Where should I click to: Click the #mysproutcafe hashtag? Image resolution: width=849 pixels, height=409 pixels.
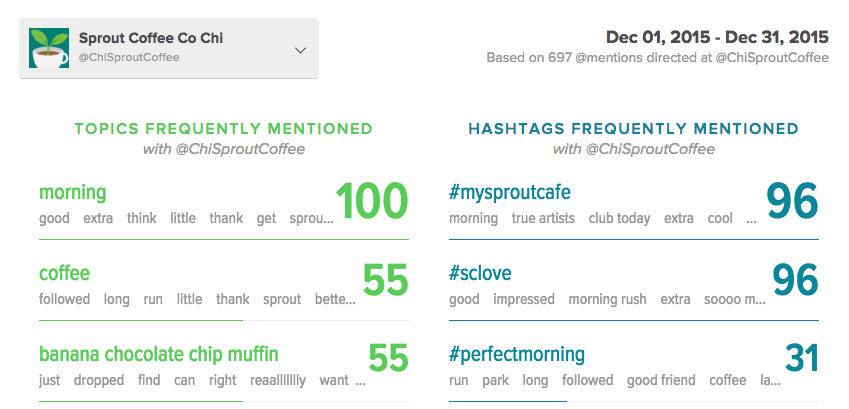tap(510, 192)
